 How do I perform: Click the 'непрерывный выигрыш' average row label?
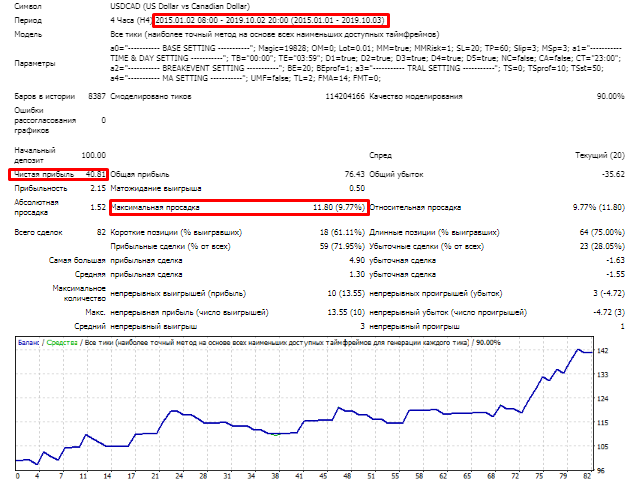[x=154, y=327]
